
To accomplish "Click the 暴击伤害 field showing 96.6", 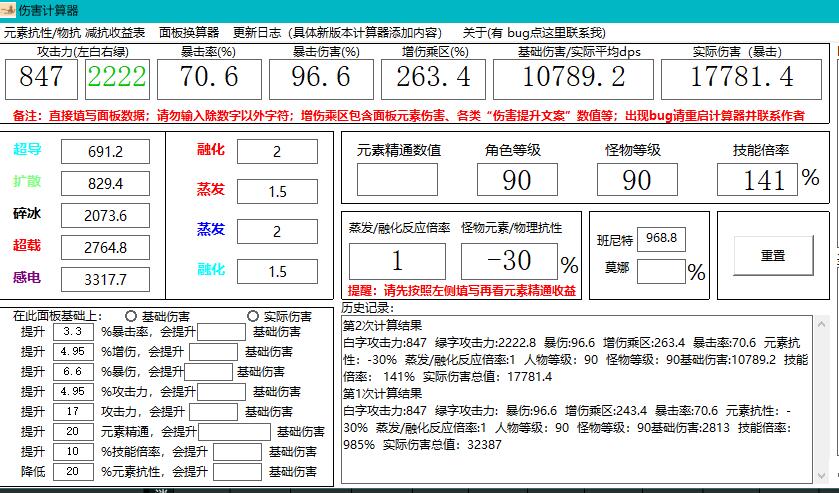I will [x=321, y=79].
